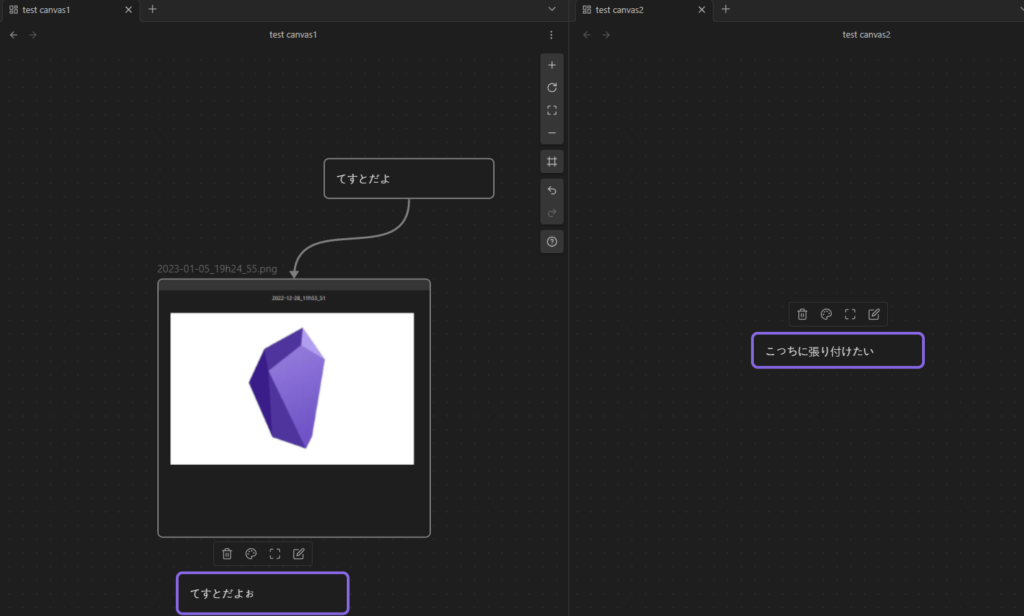The width and height of the screenshot is (1024, 616).
Task: Open canvas help with the question mark icon
Action: (552, 242)
